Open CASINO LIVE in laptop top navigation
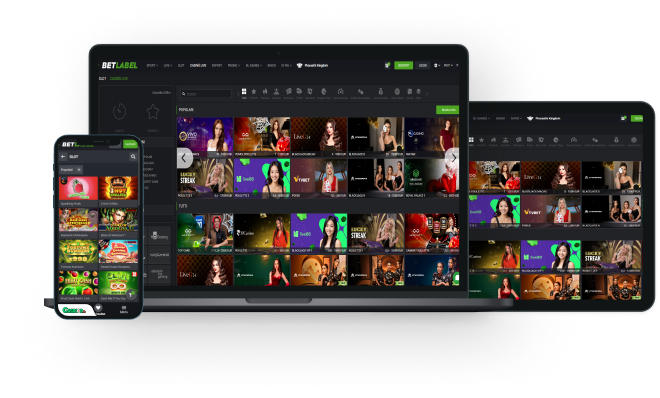Image resolution: width=660 pixels, height=398 pixels. click(198, 66)
